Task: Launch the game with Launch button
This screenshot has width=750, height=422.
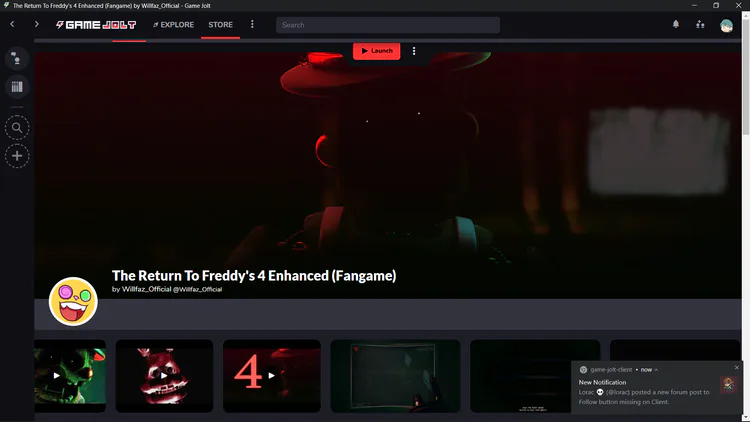Action: pyautogui.click(x=376, y=51)
